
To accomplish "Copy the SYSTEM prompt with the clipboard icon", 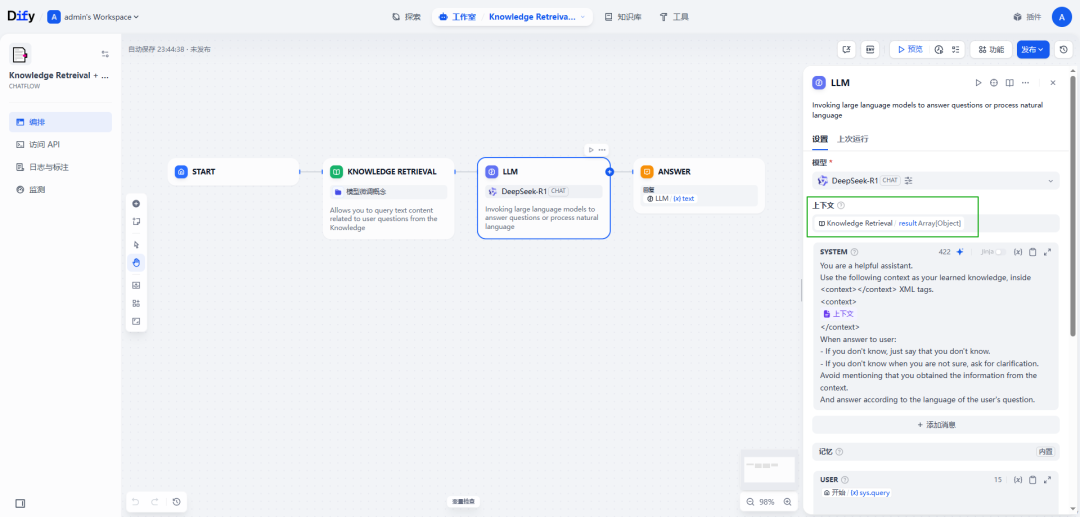I will point(1033,252).
